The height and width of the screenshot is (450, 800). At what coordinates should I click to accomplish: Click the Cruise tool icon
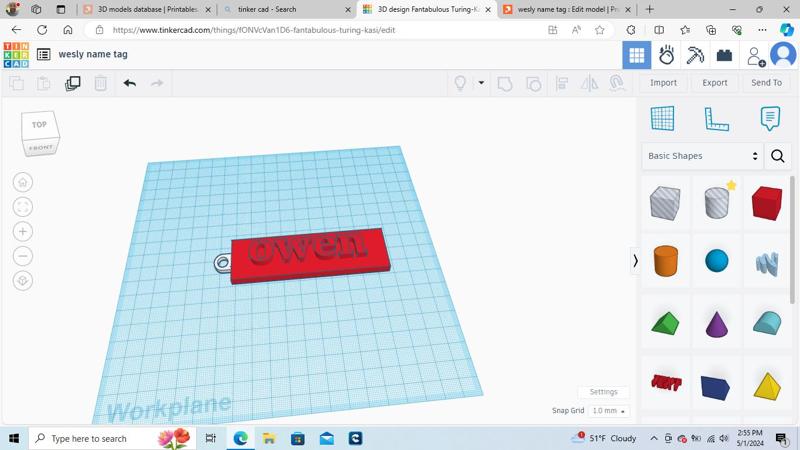tap(617, 83)
